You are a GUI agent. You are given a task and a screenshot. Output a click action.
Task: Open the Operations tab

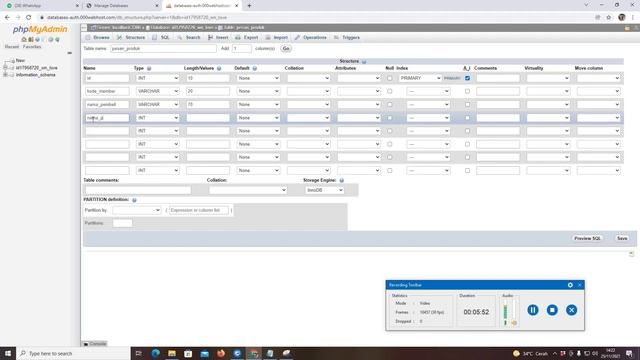[x=311, y=38]
